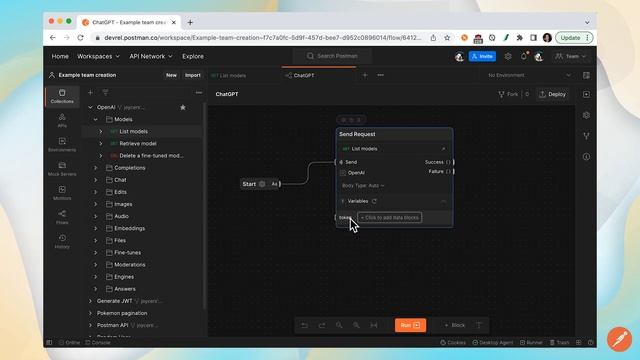This screenshot has width=640, height=360.
Task: Open the info icon in right sidebar
Action: tap(586, 157)
